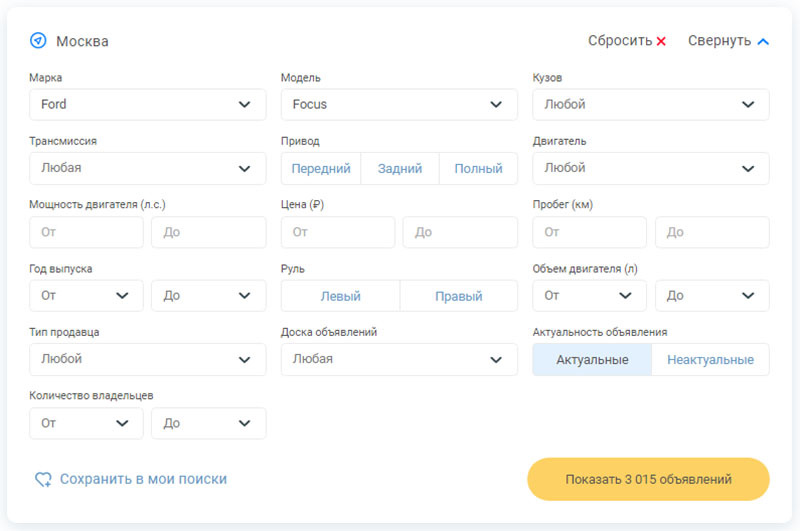The height and width of the screenshot is (531, 800).
Task: Open the Модель dropdown showing Focus
Action: pyautogui.click(x=399, y=104)
